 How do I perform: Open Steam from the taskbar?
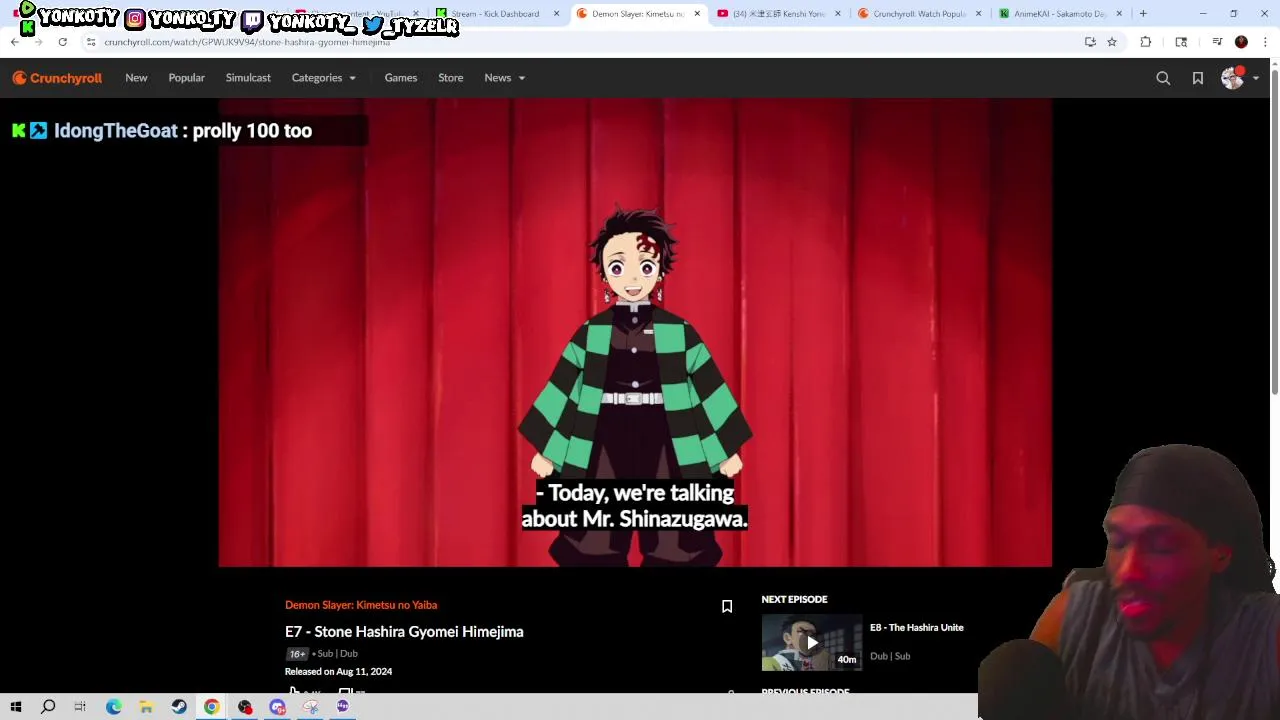coord(179,707)
